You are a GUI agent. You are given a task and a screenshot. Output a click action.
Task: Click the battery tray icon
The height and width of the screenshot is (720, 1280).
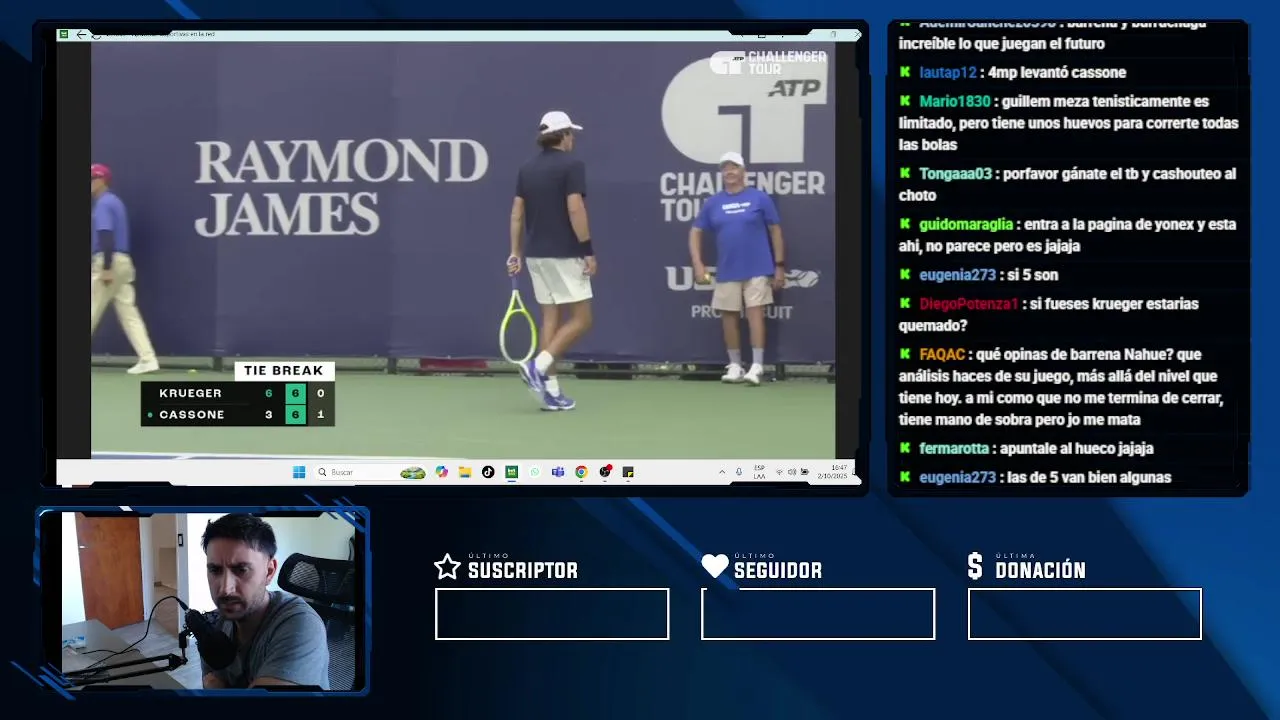click(x=804, y=472)
